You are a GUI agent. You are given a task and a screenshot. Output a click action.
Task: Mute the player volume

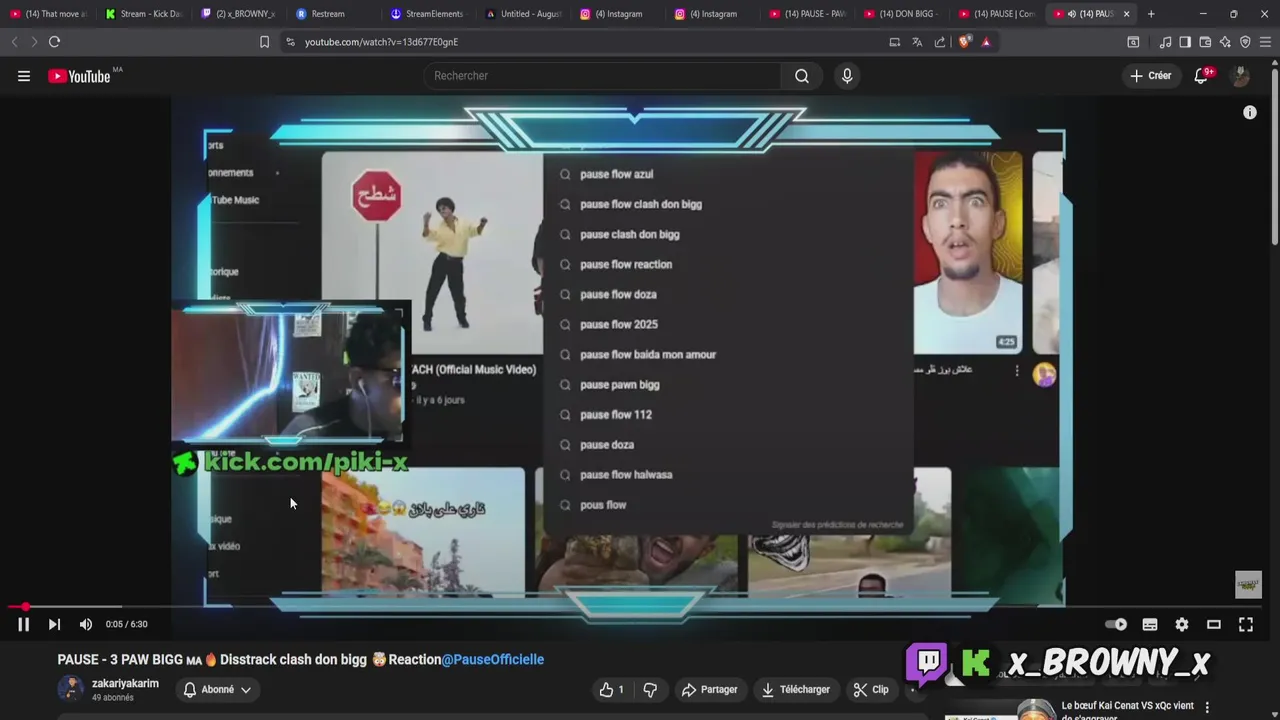pyautogui.click(x=86, y=624)
